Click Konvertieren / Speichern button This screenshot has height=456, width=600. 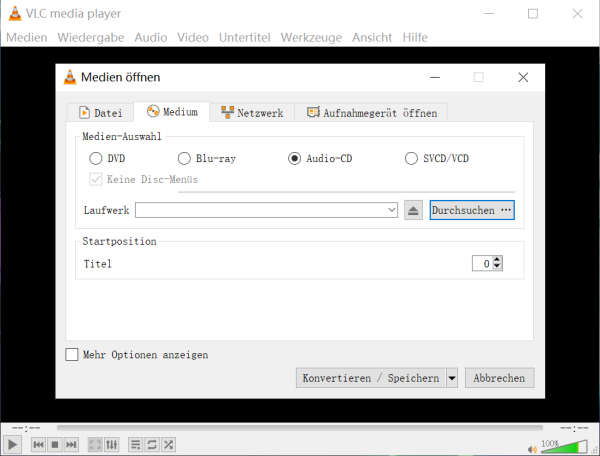[x=371, y=378]
